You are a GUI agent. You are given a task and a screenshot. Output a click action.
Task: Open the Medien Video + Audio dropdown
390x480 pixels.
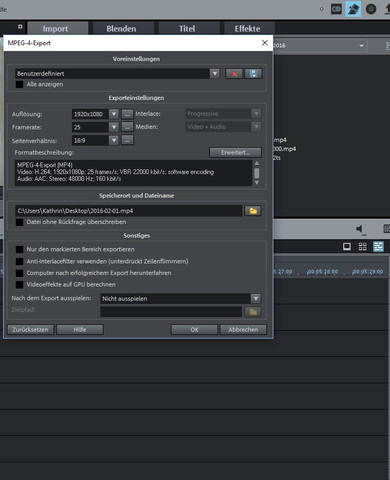256,127
